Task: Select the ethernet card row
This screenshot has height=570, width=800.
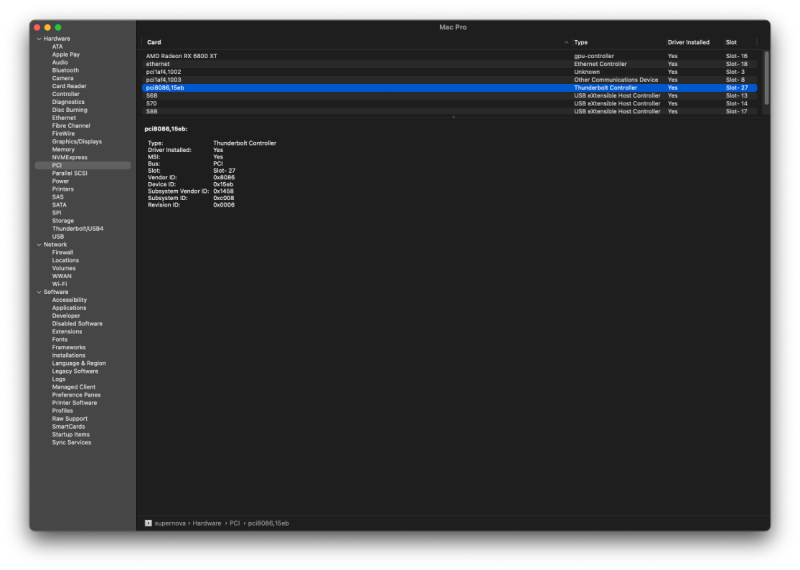Action: pyautogui.click(x=449, y=64)
